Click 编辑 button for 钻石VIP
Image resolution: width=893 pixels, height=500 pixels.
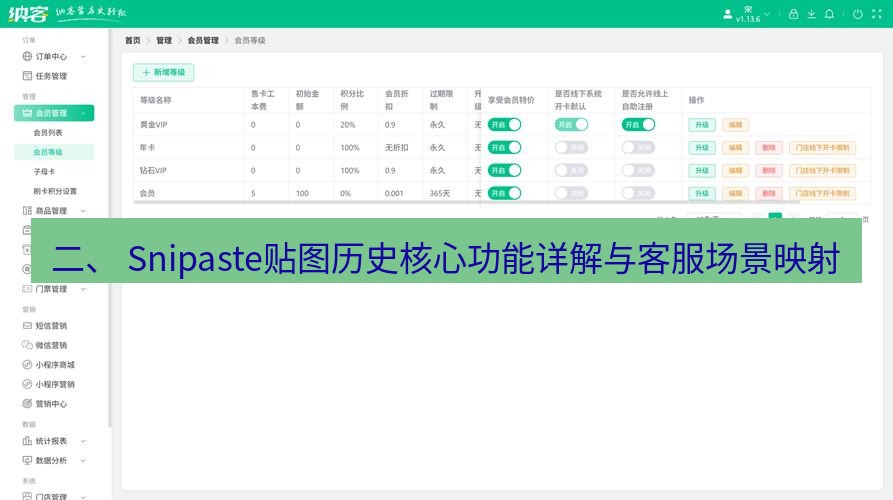pos(735,170)
